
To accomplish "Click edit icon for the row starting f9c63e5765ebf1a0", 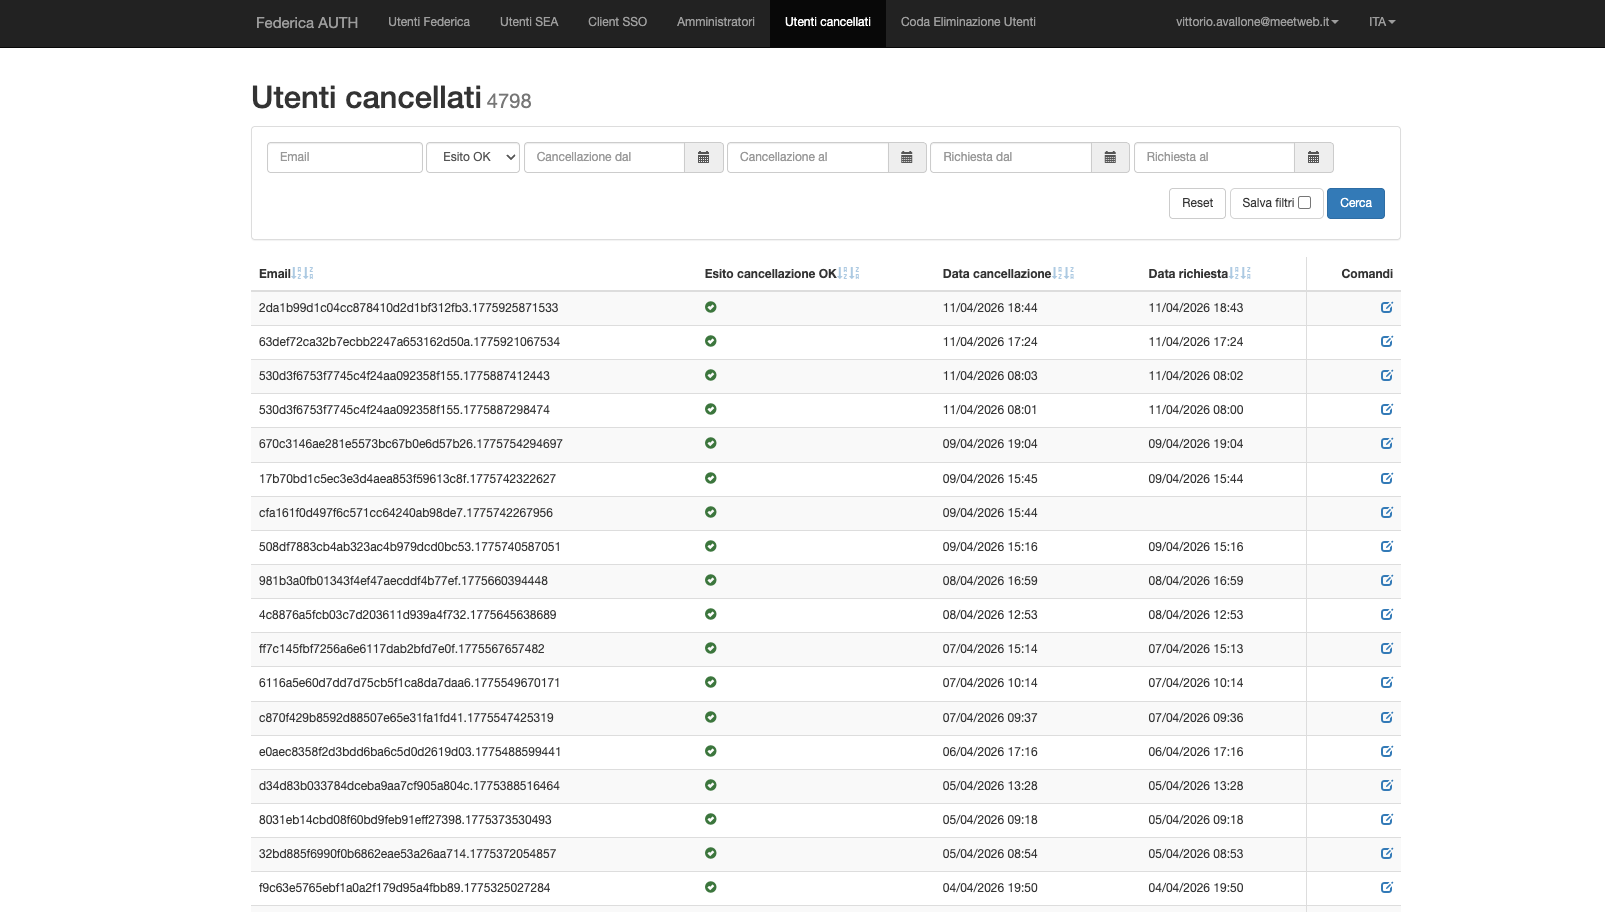I will [1386, 888].
